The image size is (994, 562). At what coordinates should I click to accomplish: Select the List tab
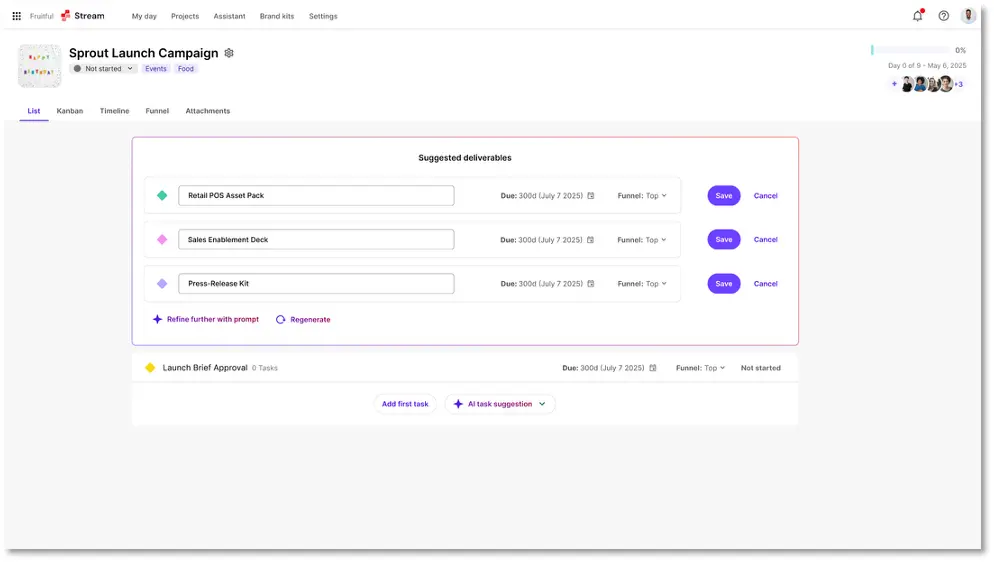[x=34, y=111]
